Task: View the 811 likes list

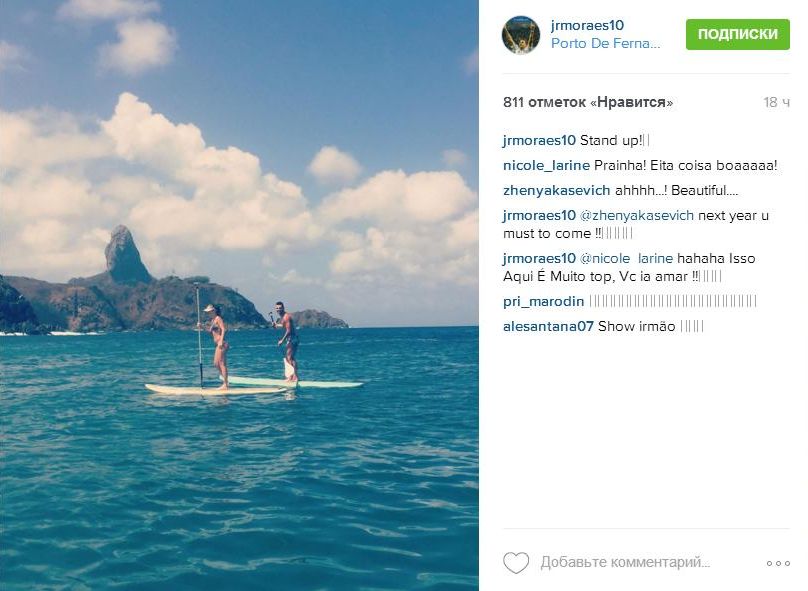Action: [x=588, y=102]
